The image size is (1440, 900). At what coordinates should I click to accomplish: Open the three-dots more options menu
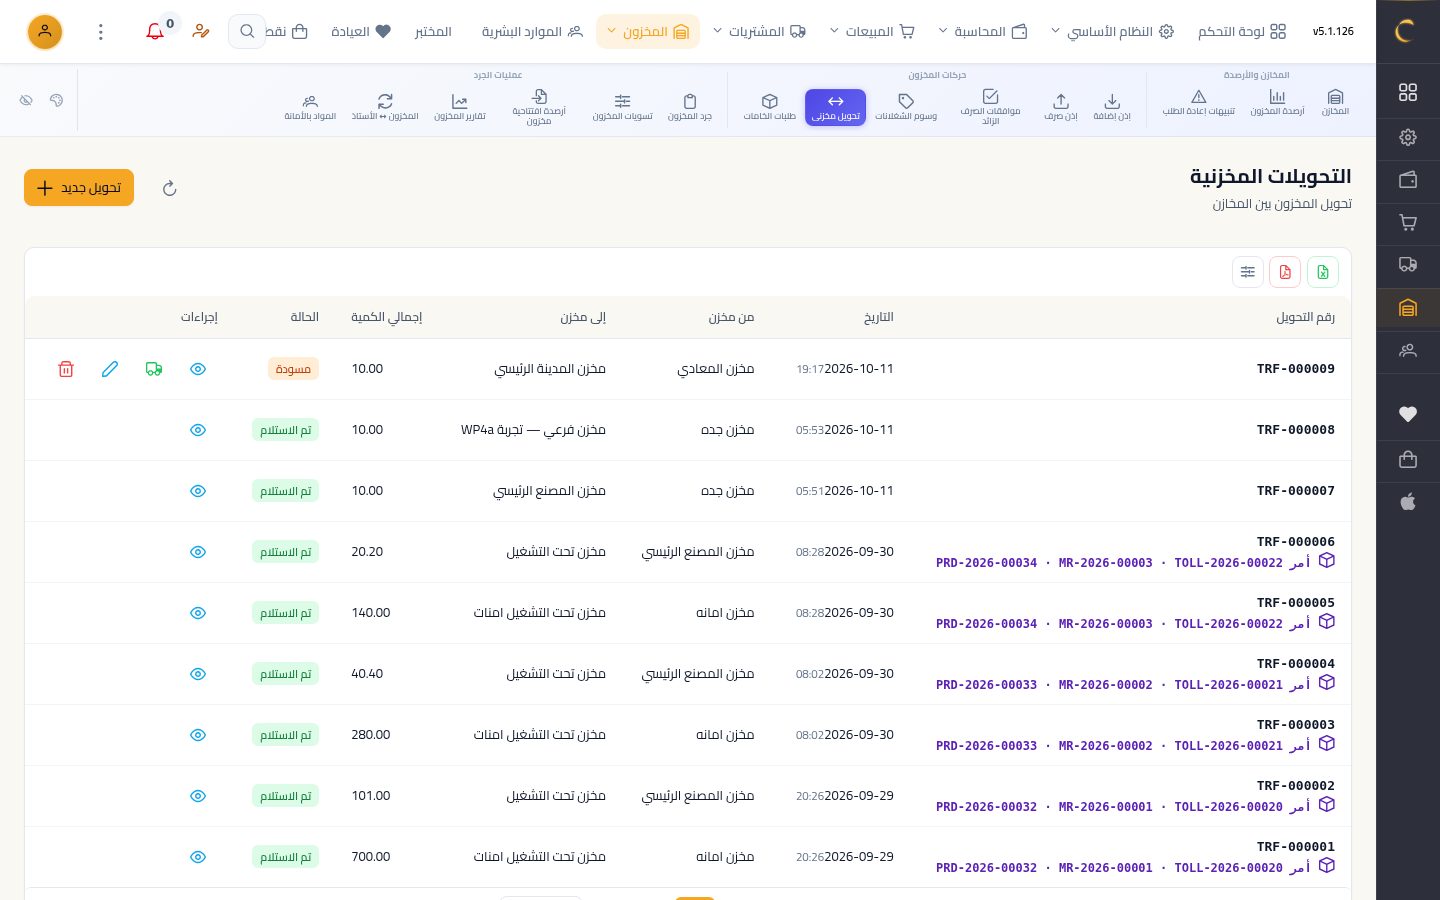[101, 32]
